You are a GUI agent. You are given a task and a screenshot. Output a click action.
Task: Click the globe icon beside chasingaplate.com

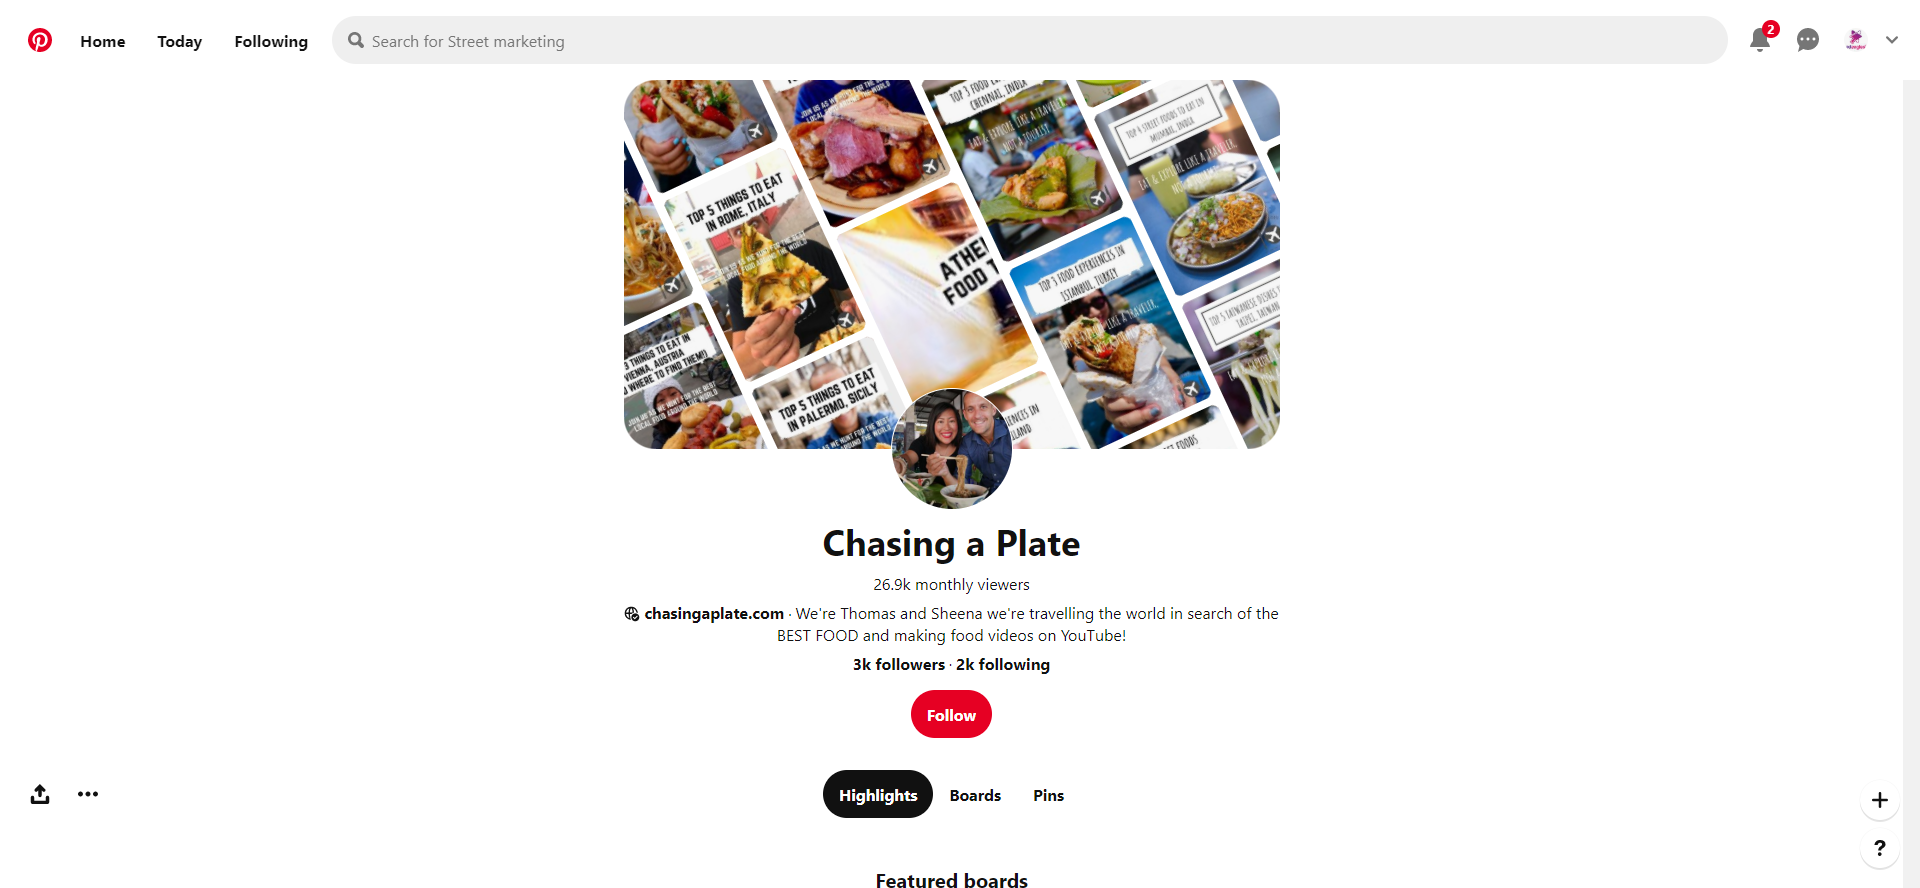tap(632, 614)
